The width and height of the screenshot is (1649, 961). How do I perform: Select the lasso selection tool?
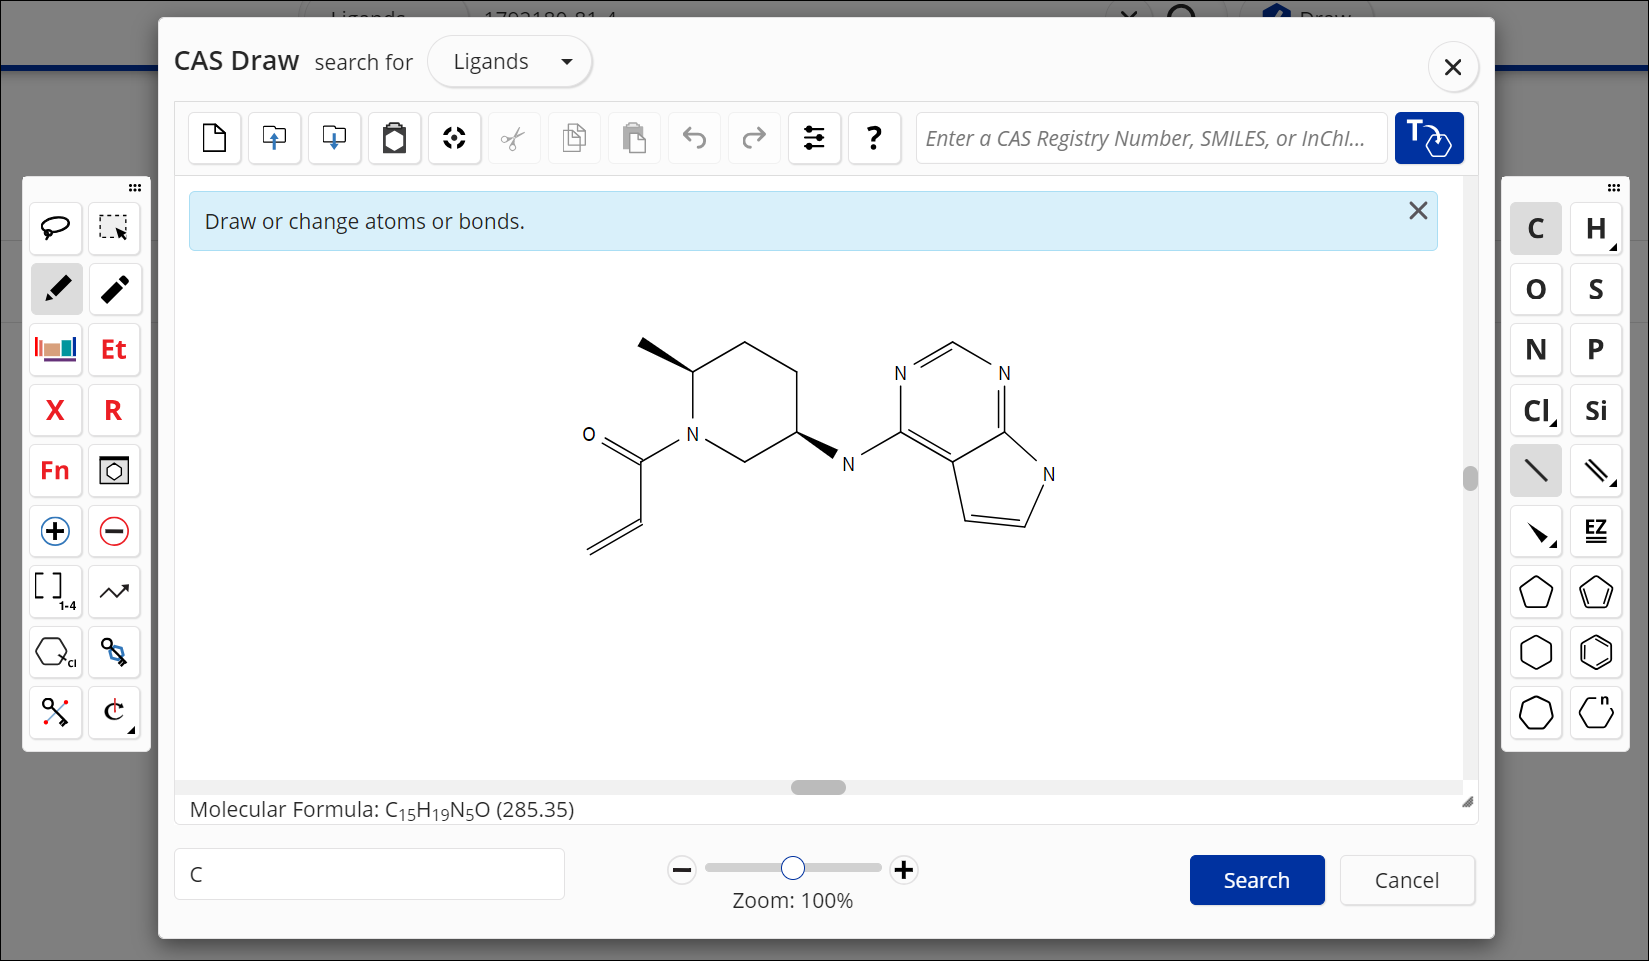click(55, 228)
